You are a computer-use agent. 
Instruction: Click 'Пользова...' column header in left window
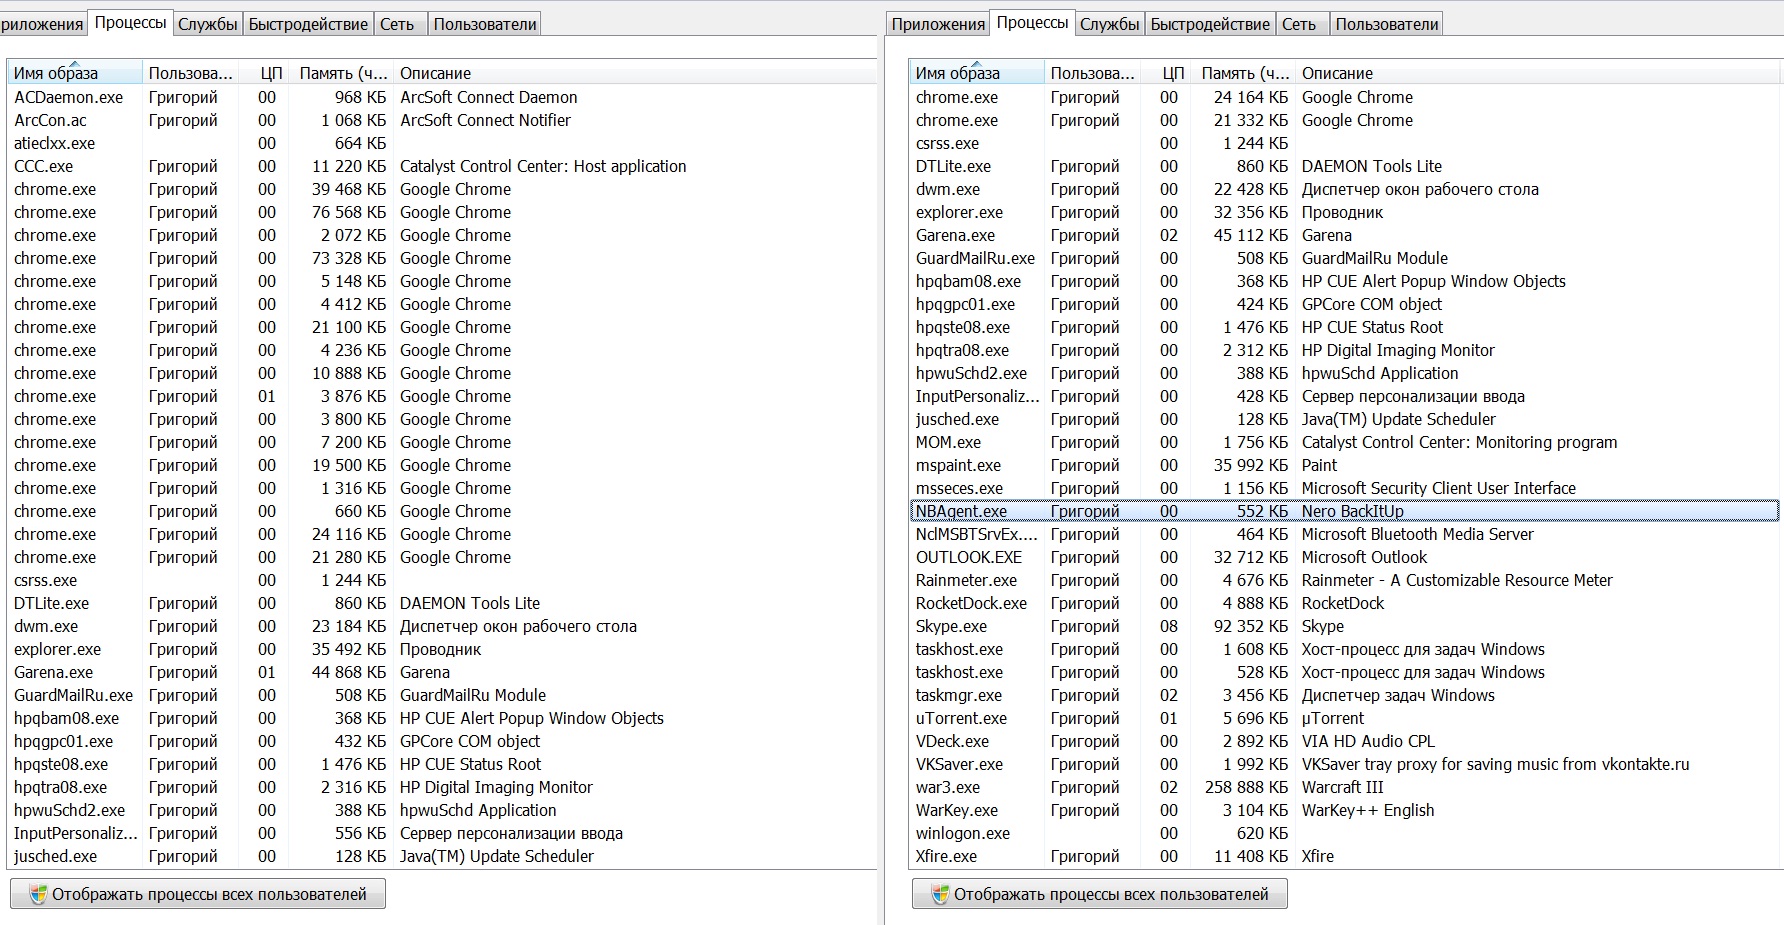190,73
